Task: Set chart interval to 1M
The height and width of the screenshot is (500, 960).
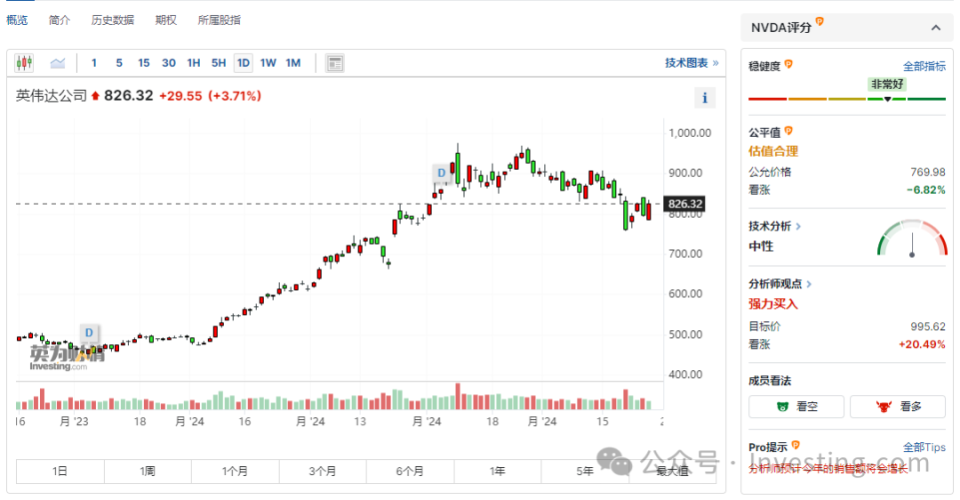Action: click(x=293, y=63)
